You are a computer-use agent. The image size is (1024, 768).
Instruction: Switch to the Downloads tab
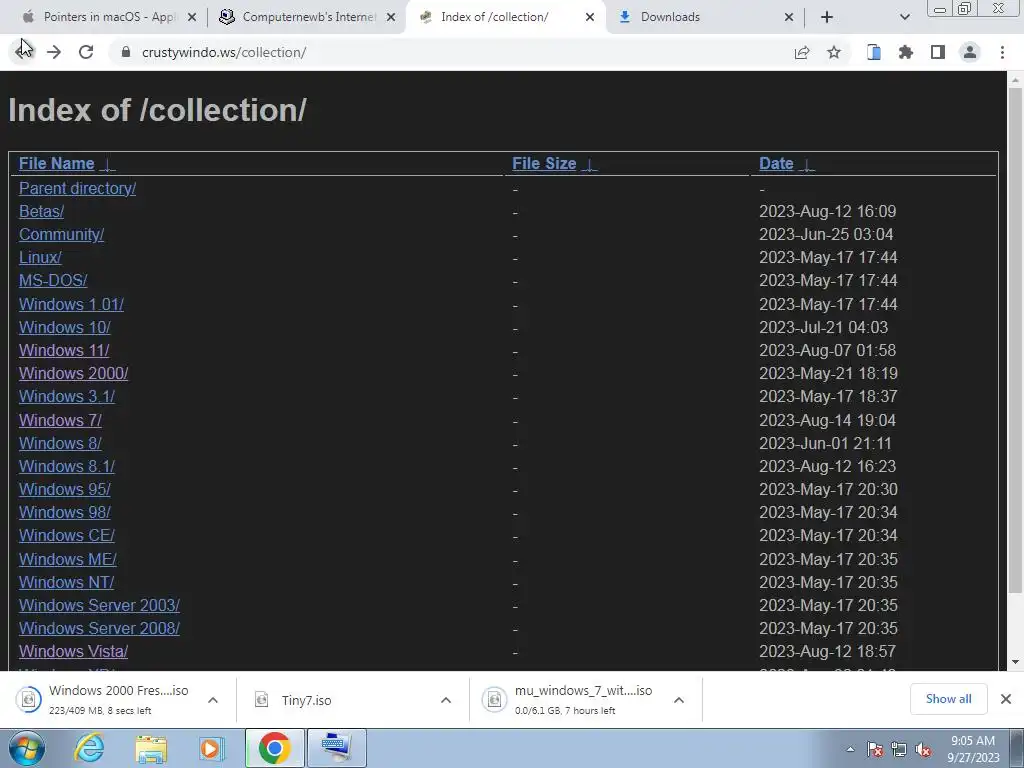[704, 17]
